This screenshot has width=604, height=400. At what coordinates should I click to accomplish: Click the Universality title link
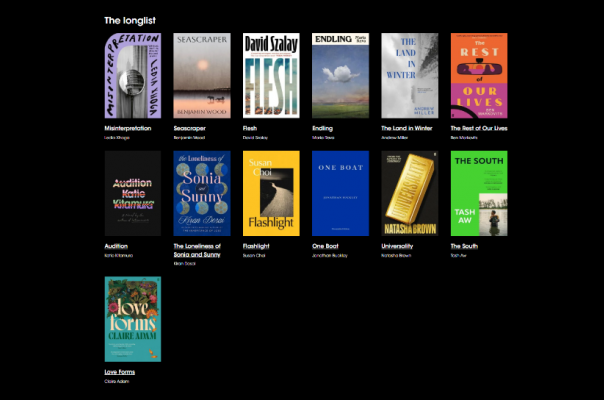397,246
